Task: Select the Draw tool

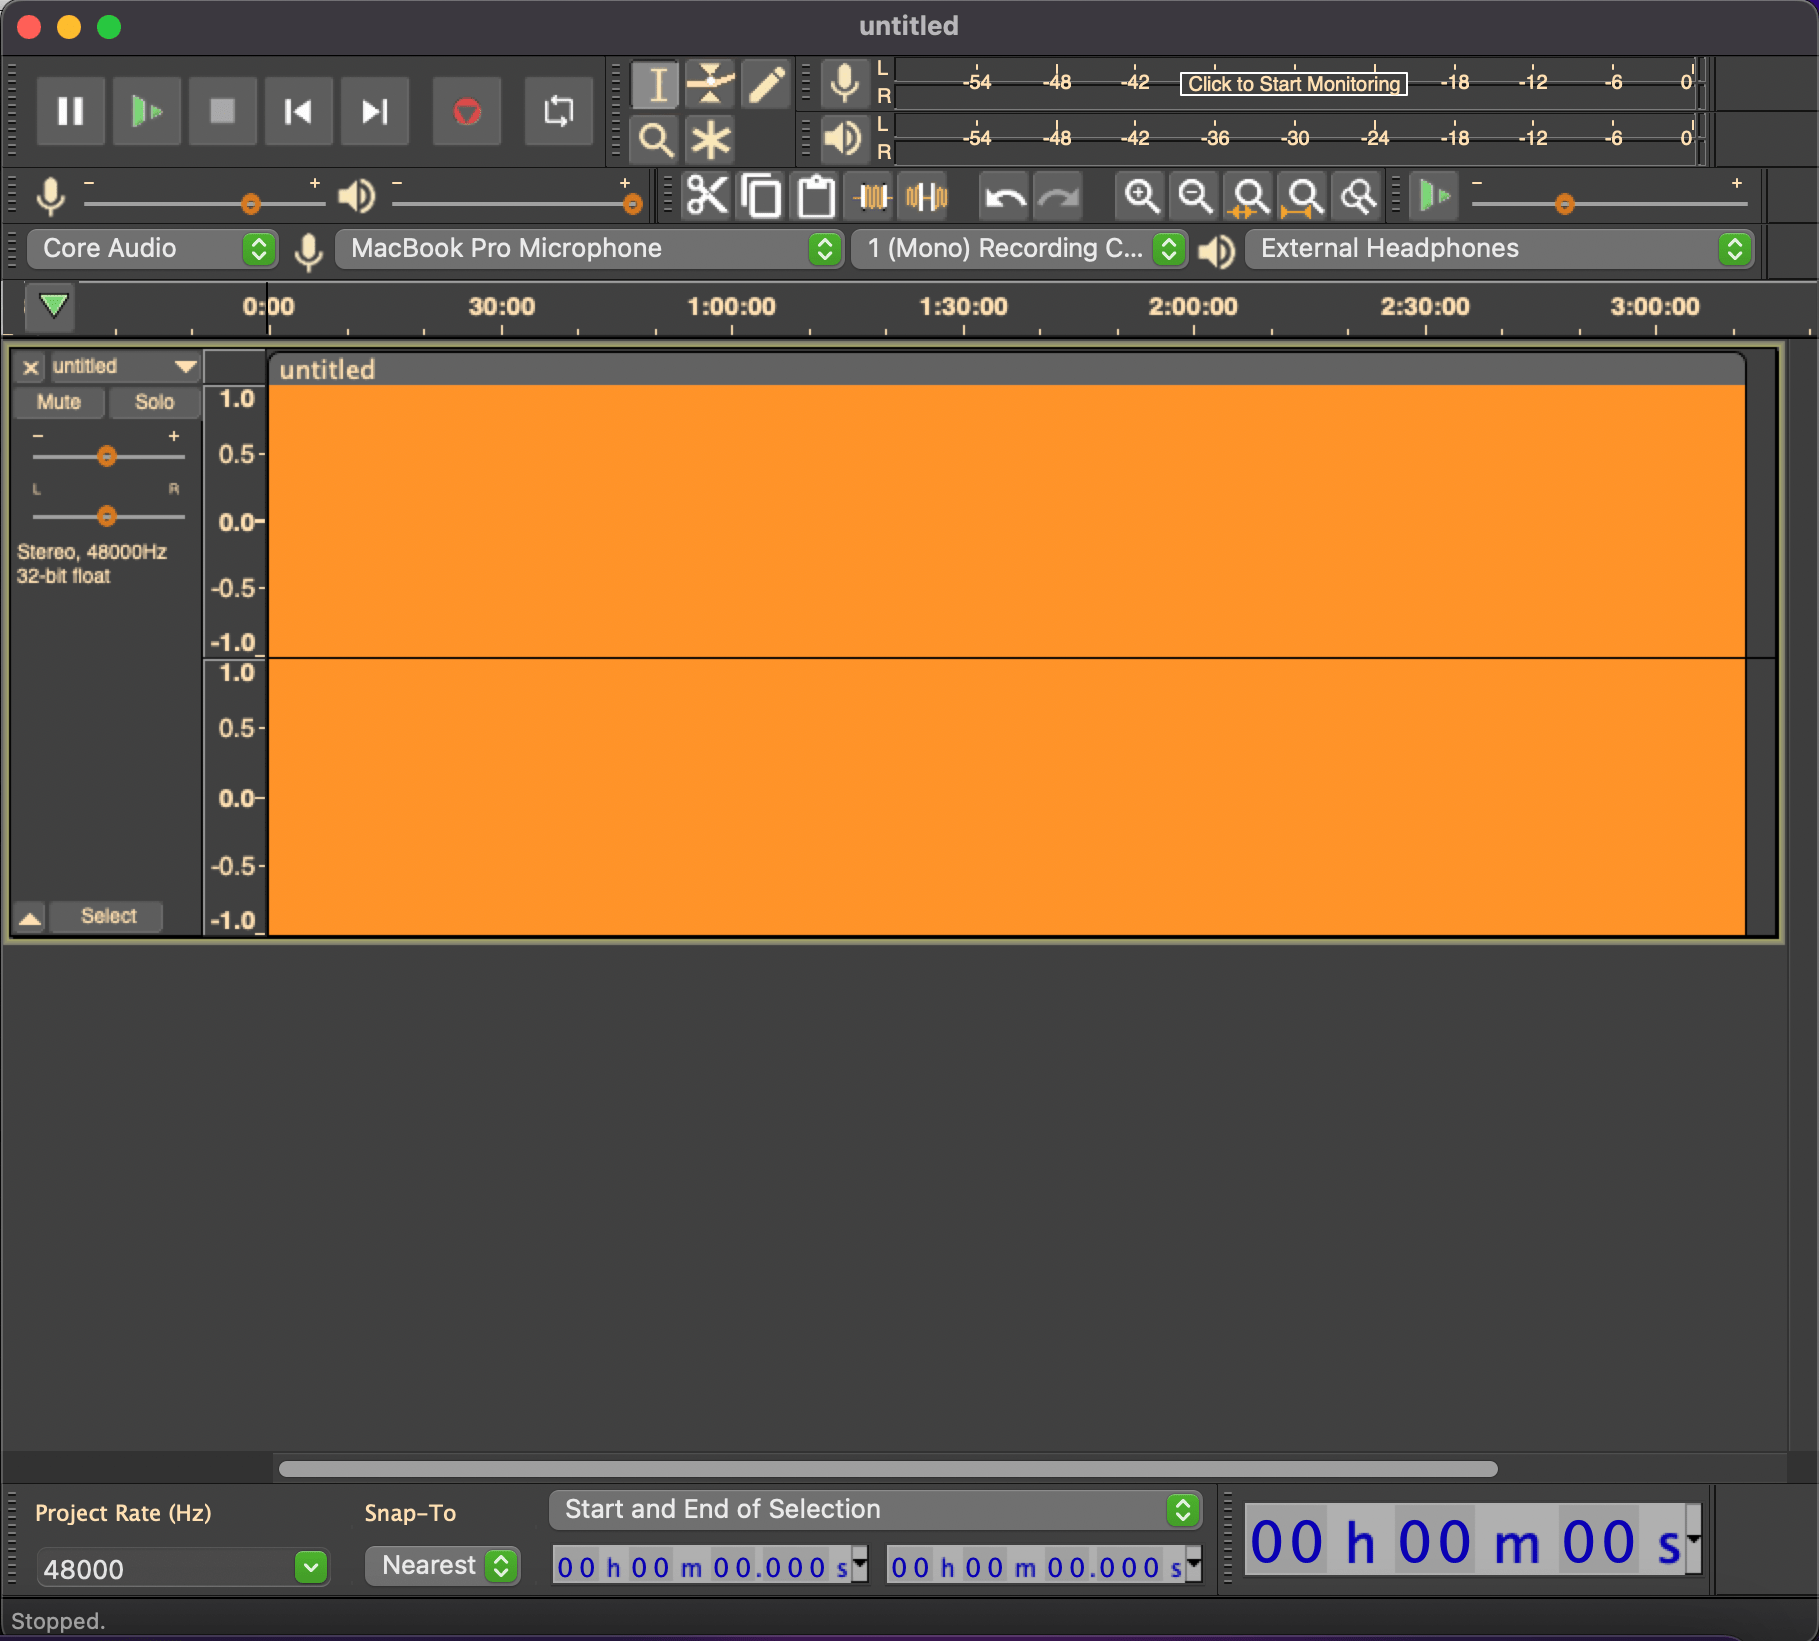Action: [765, 84]
